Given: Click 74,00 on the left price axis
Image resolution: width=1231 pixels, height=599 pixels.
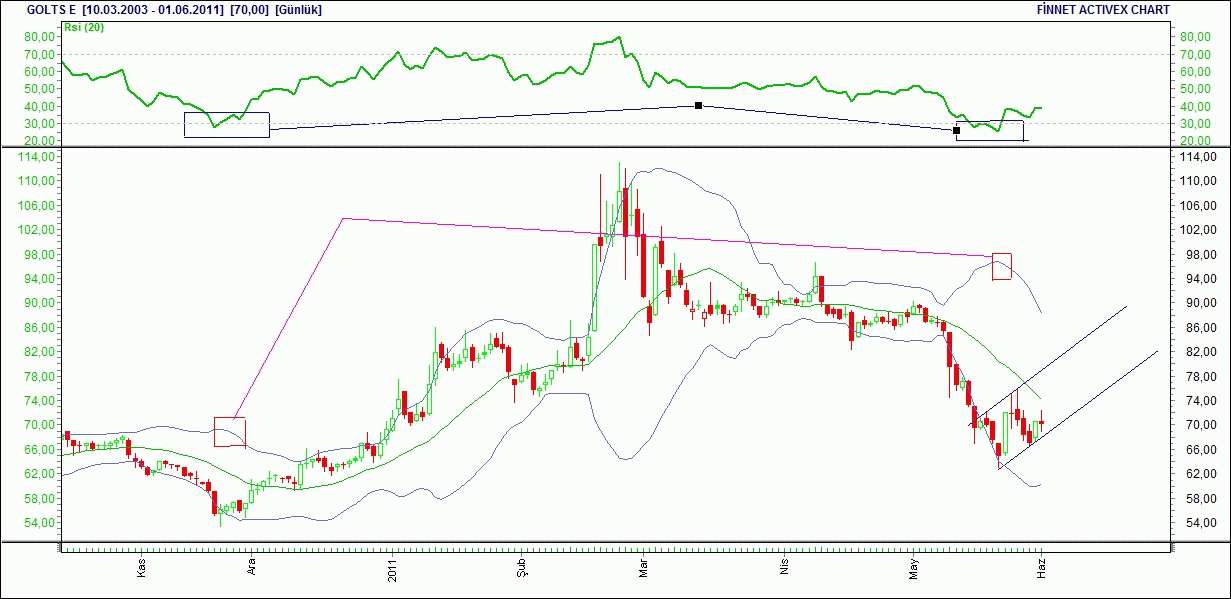Looking at the screenshot, I should (38, 401).
